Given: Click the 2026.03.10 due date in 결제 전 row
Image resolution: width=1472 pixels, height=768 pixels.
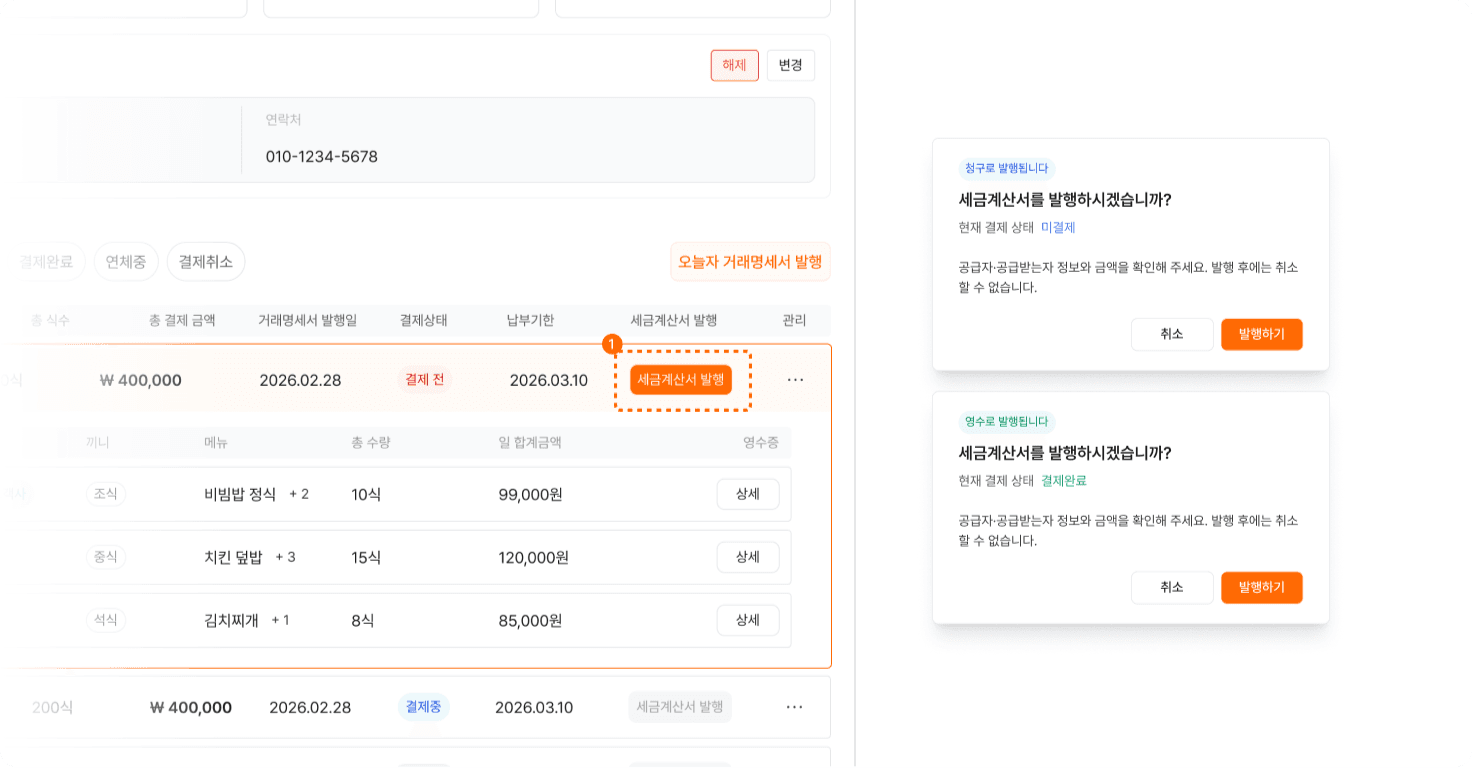Looking at the screenshot, I should tap(549, 380).
